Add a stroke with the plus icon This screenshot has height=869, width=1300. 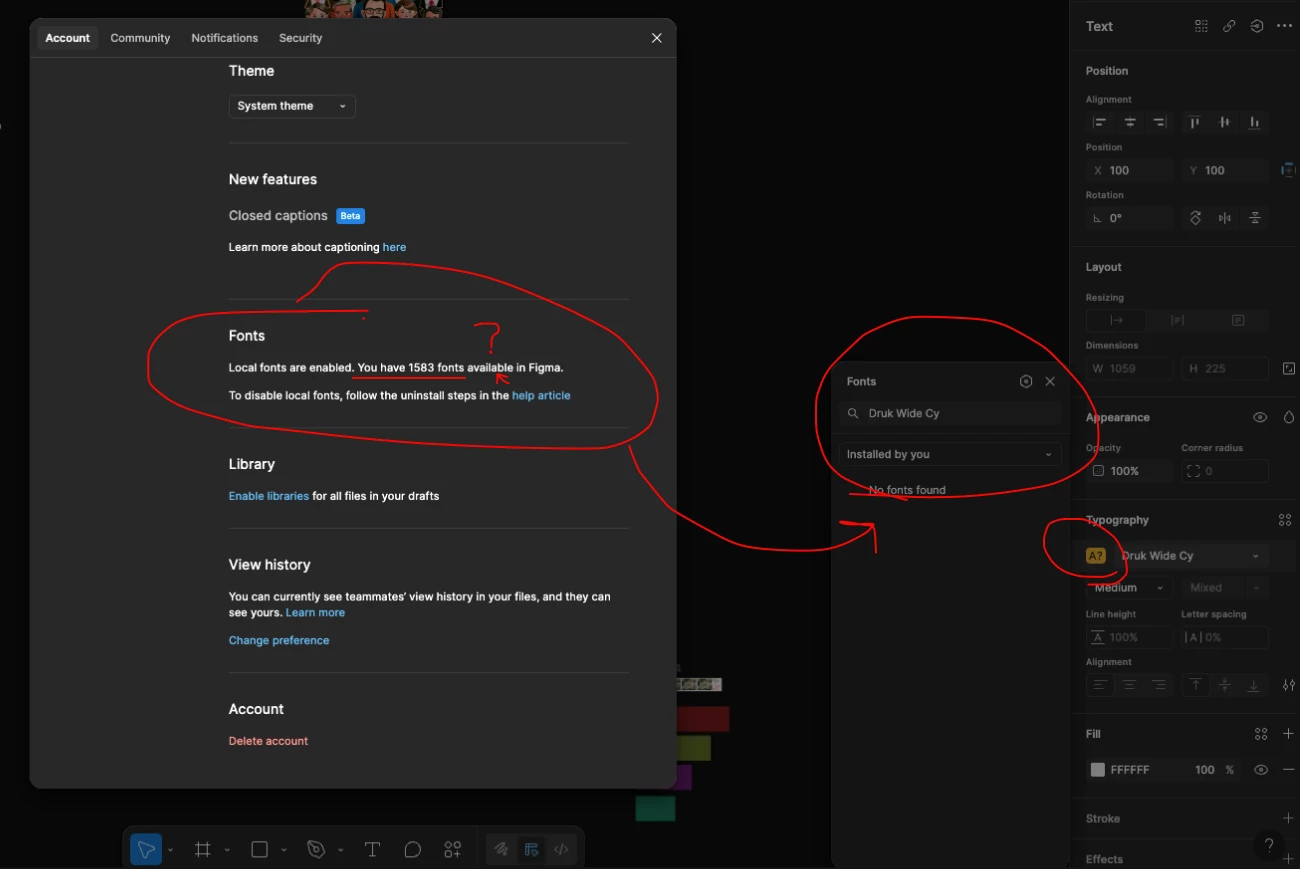pos(1288,818)
